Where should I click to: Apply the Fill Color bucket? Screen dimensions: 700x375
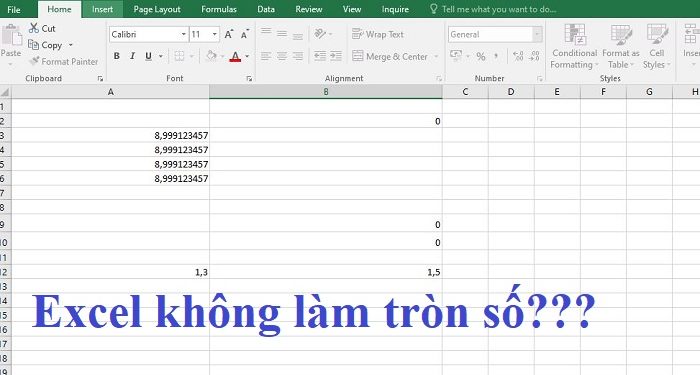(211, 56)
